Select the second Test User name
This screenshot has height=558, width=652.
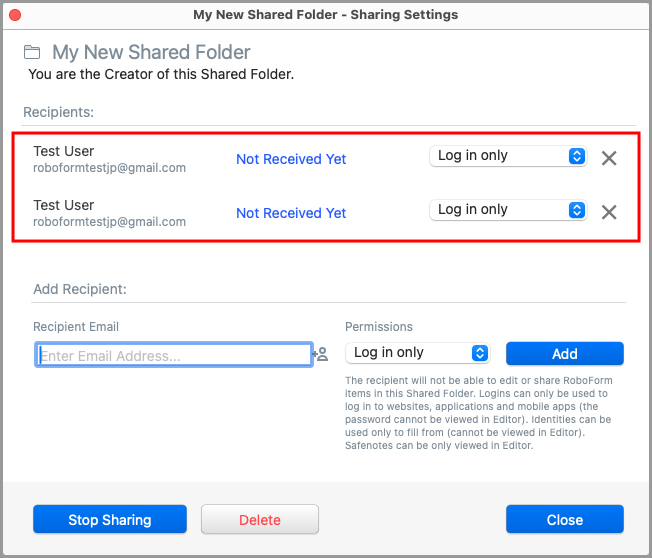(64, 205)
